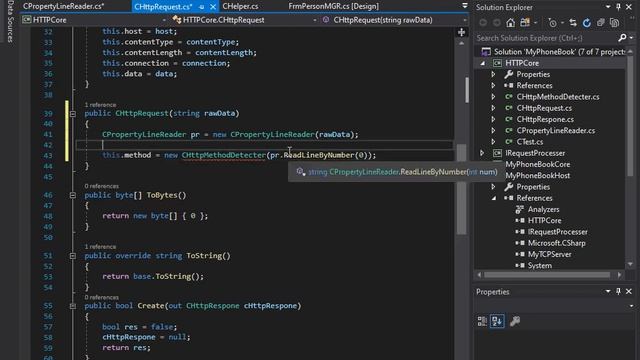Open the document tabs overflow dropdown
640x360 pixels.
(x=464, y=6)
